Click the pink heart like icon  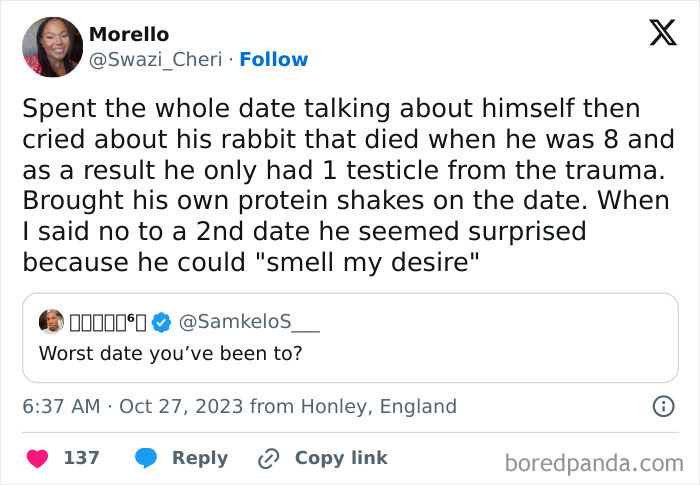(x=37, y=458)
